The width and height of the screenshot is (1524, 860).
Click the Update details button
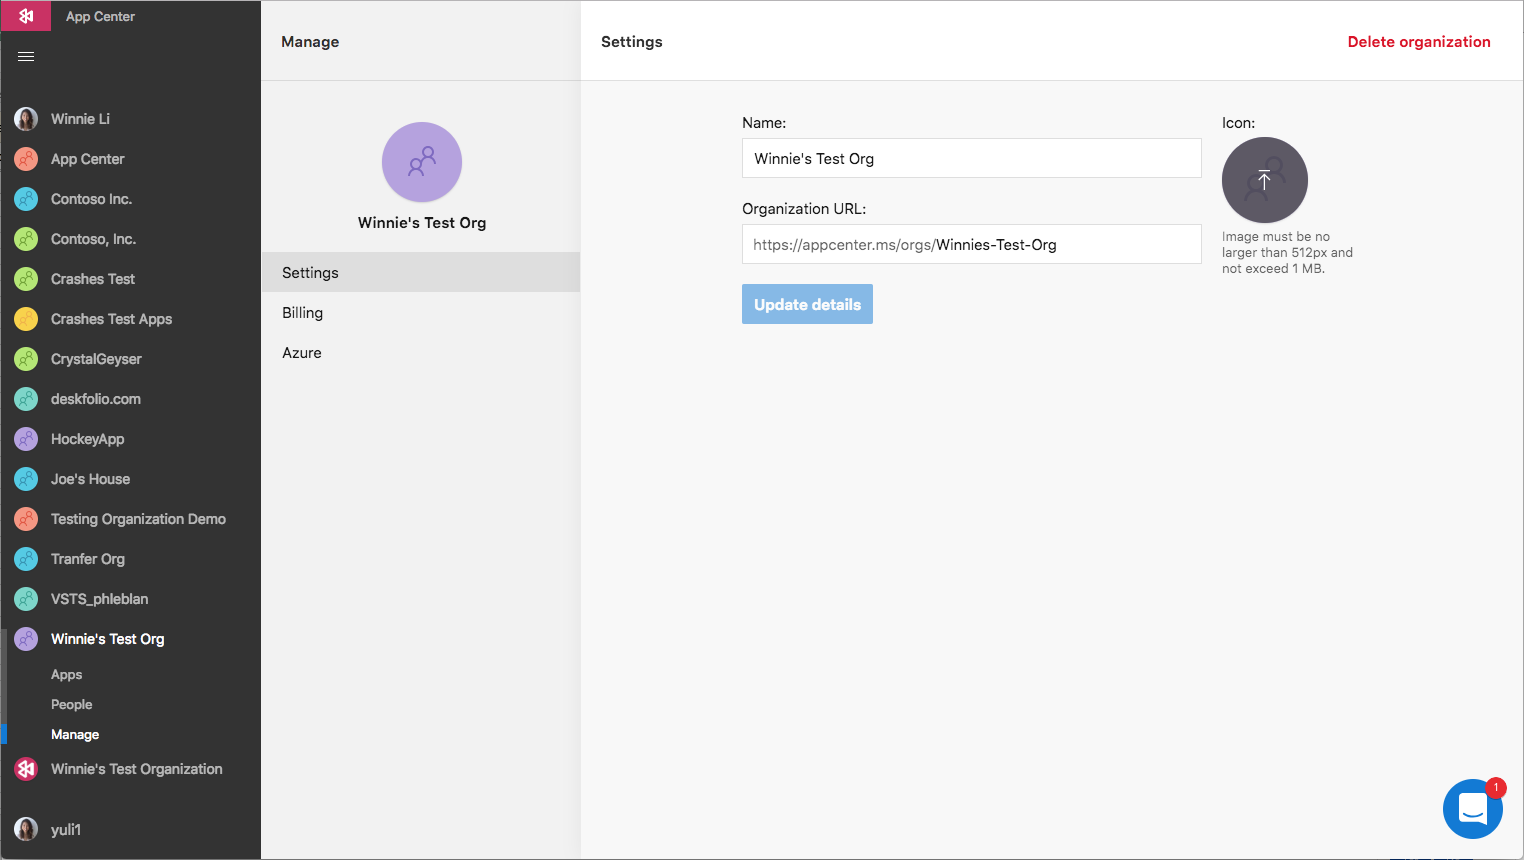pos(807,303)
